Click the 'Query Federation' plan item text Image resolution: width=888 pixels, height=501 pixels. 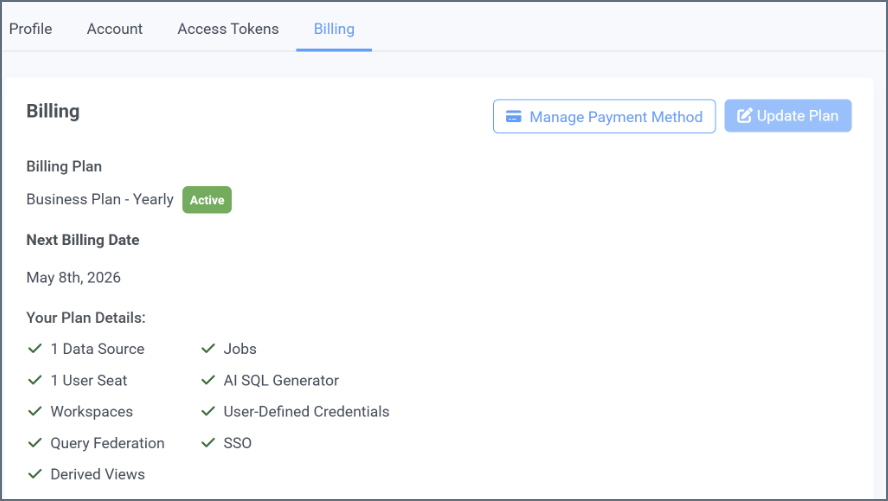(108, 443)
